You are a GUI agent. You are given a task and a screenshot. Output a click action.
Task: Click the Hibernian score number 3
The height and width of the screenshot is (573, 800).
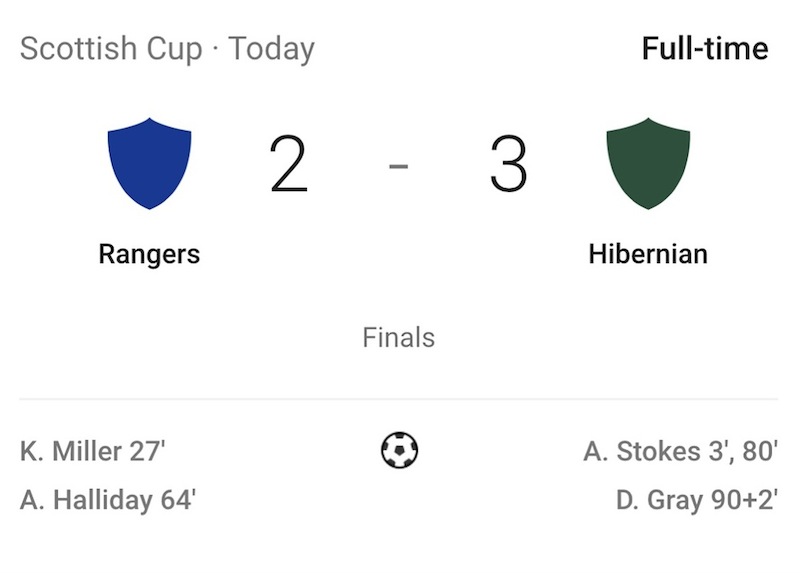pyautogui.click(x=508, y=164)
